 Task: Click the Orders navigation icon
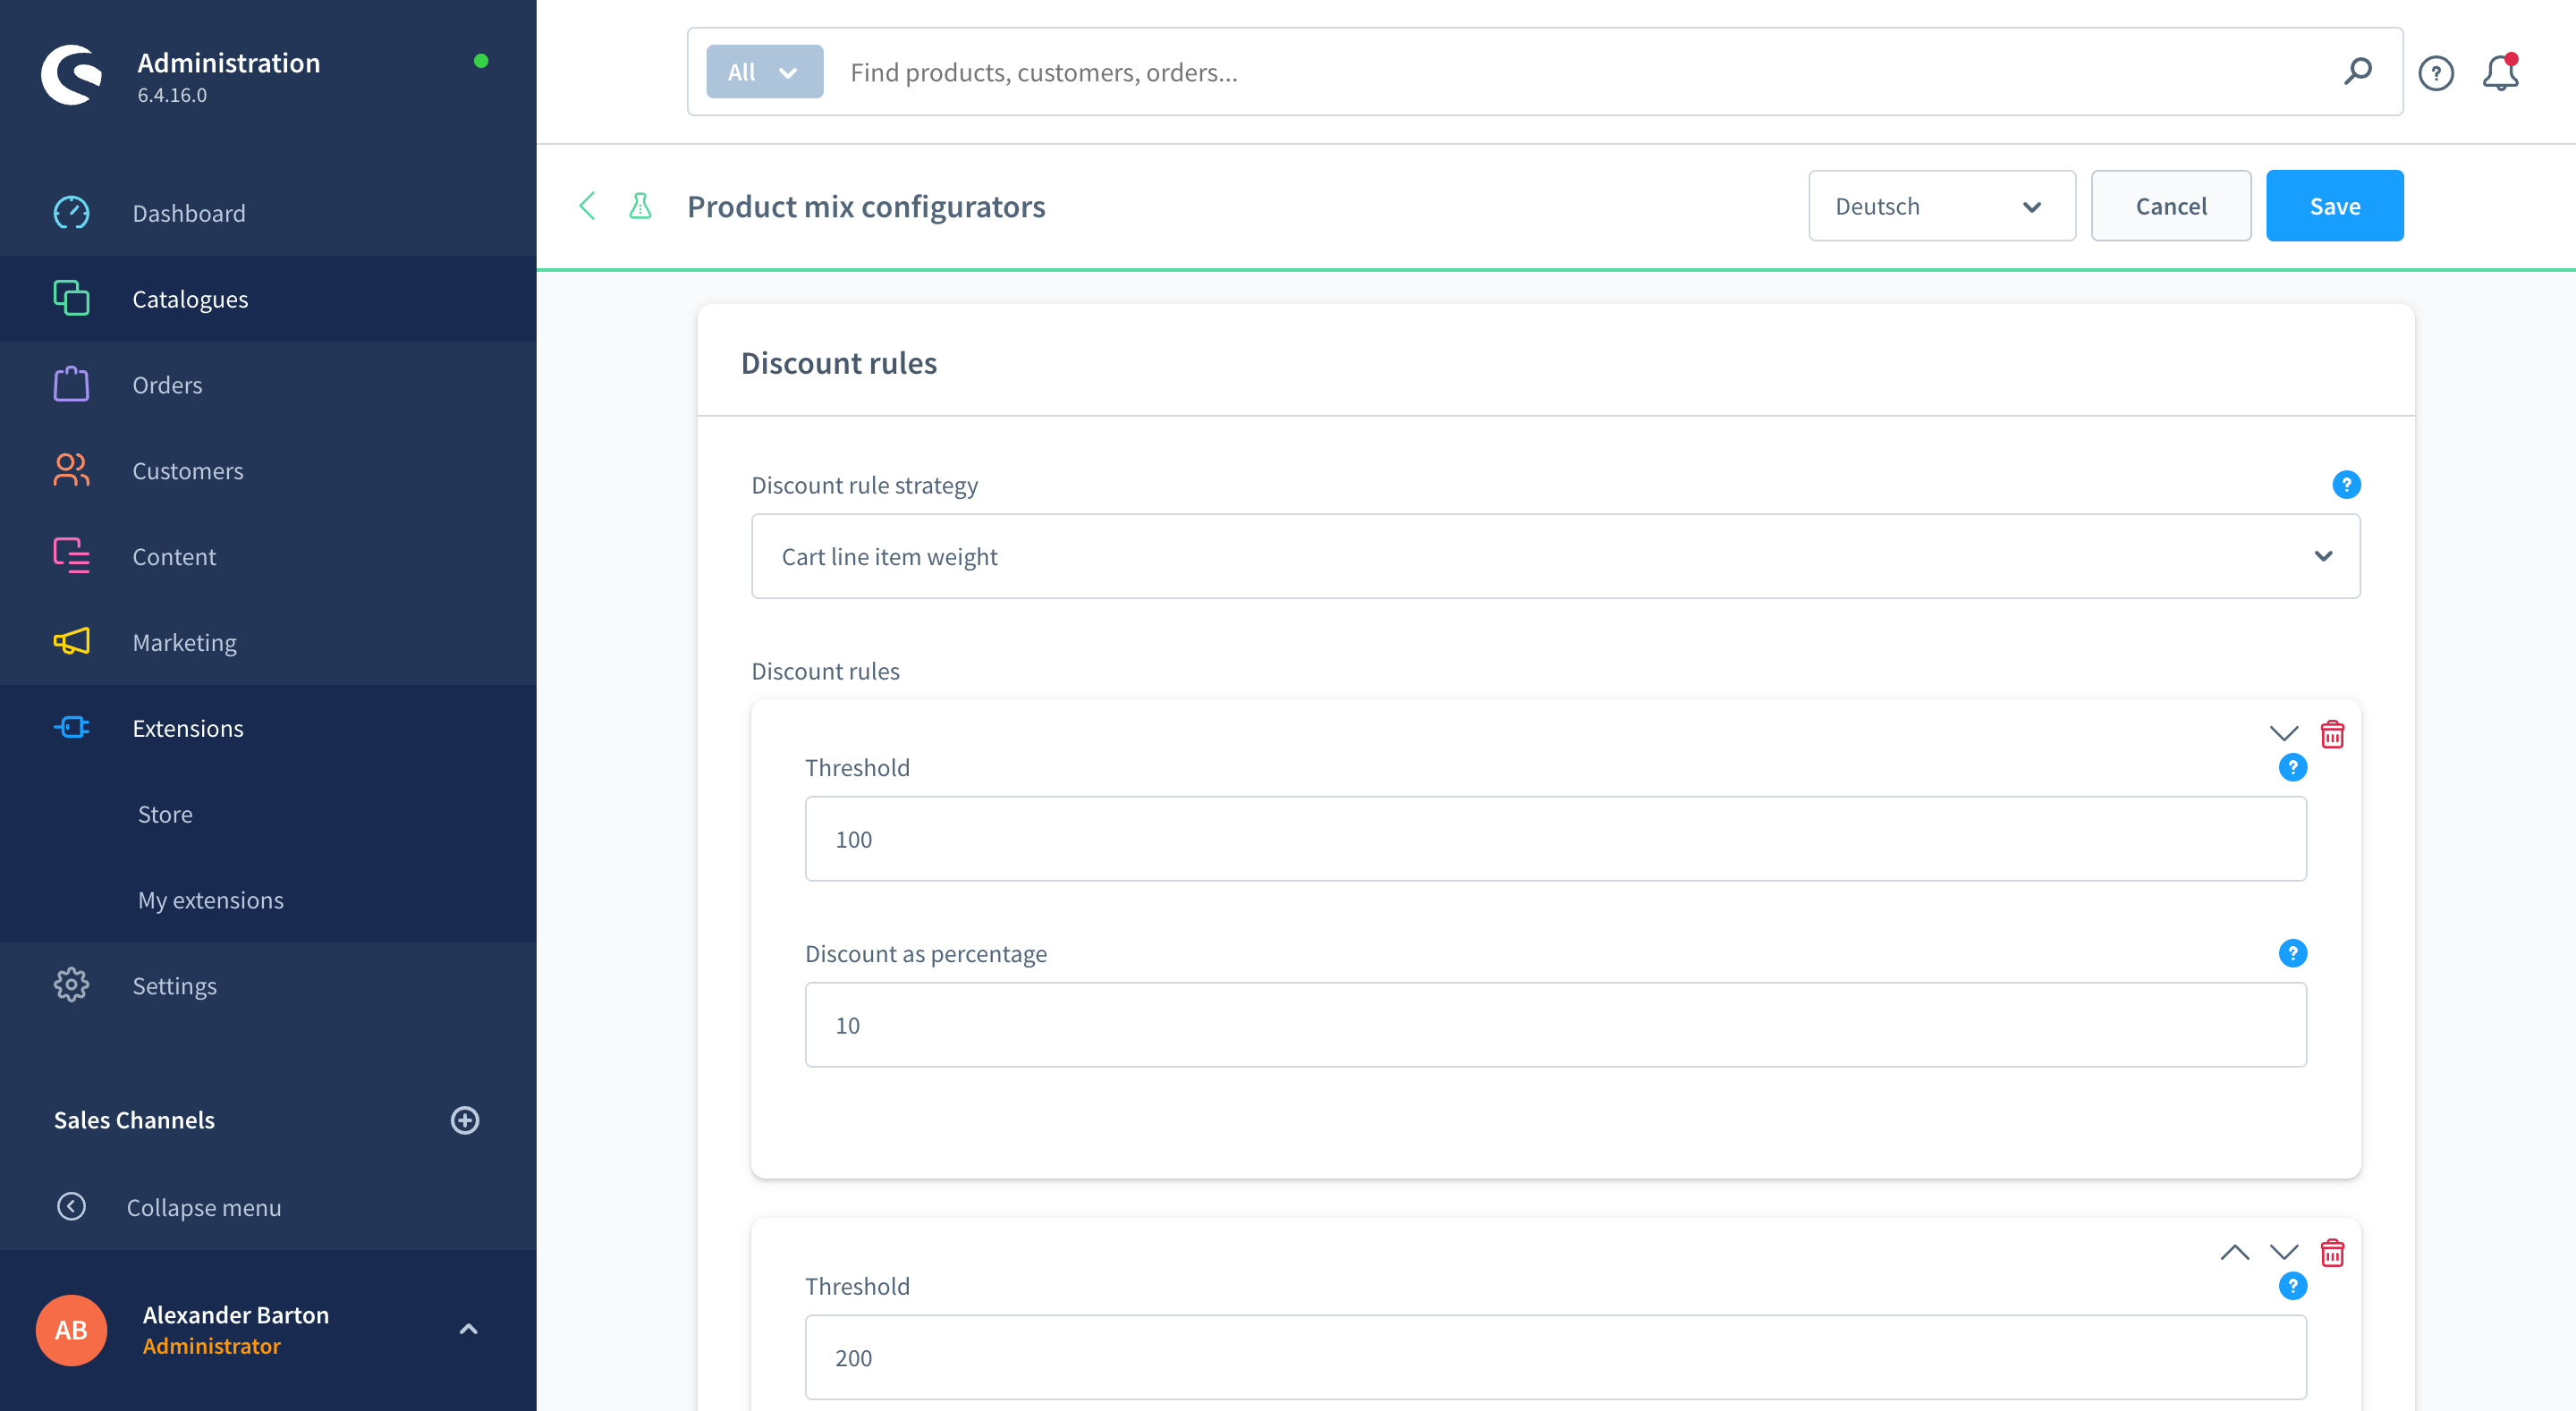tap(70, 384)
